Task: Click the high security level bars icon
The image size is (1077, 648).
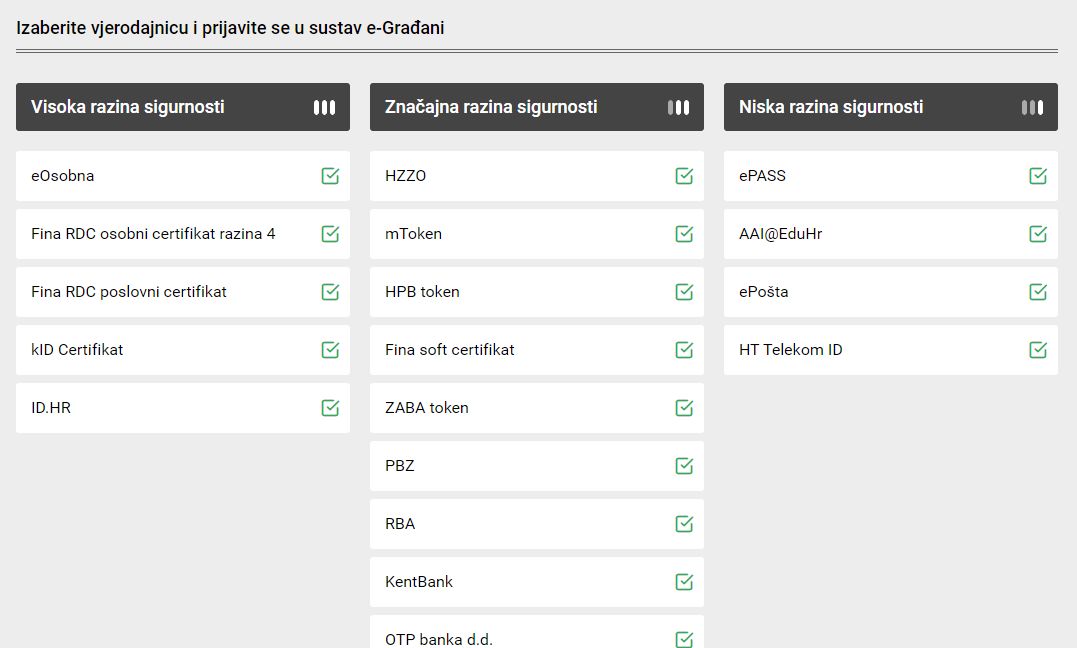Action: pyautogui.click(x=324, y=107)
